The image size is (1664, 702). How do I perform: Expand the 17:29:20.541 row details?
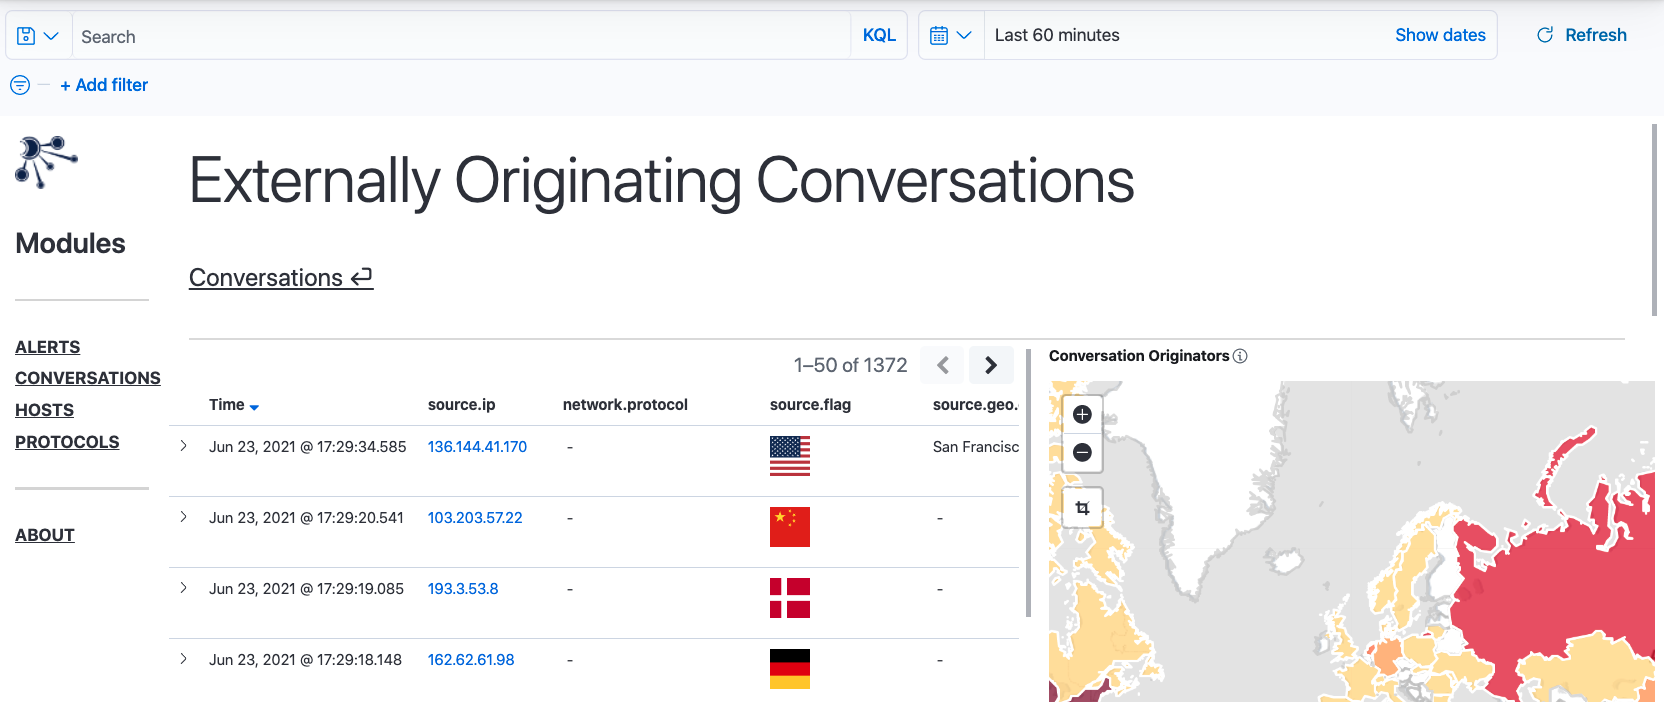183,517
